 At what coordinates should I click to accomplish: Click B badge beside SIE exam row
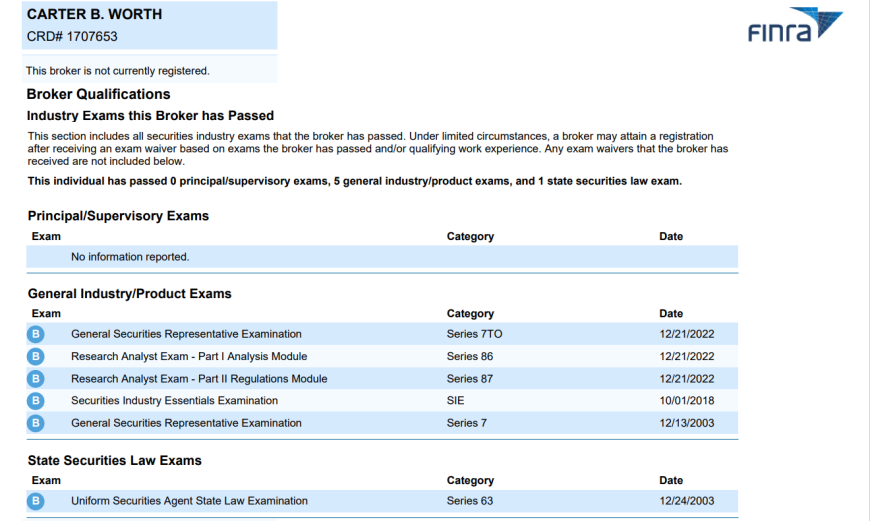point(36,401)
